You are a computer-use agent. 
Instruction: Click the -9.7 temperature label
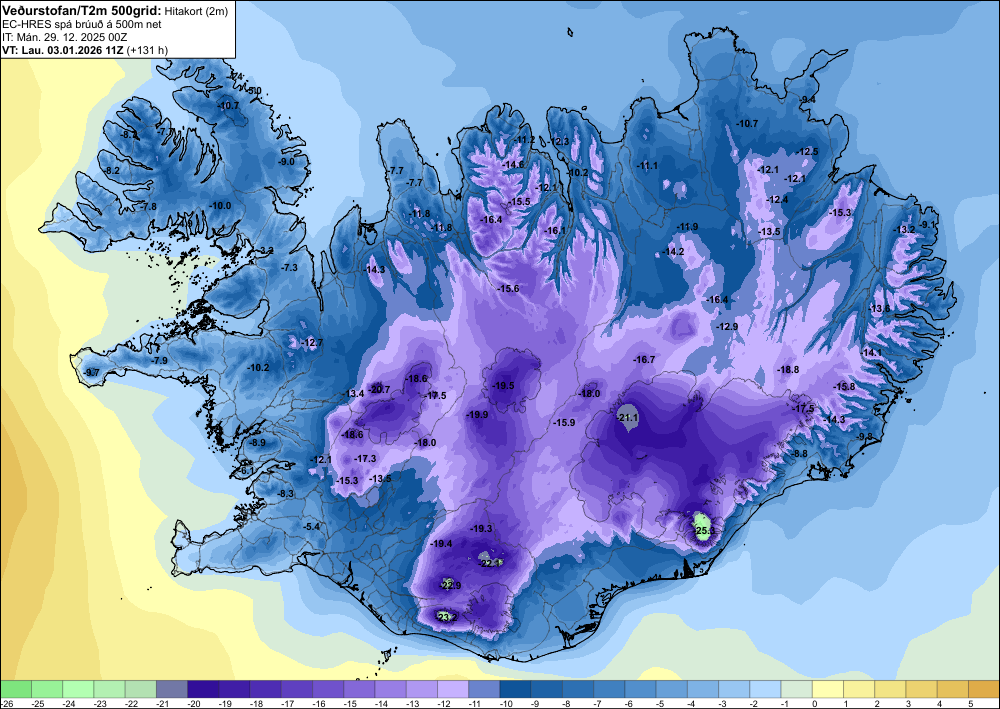pyautogui.click(x=92, y=372)
